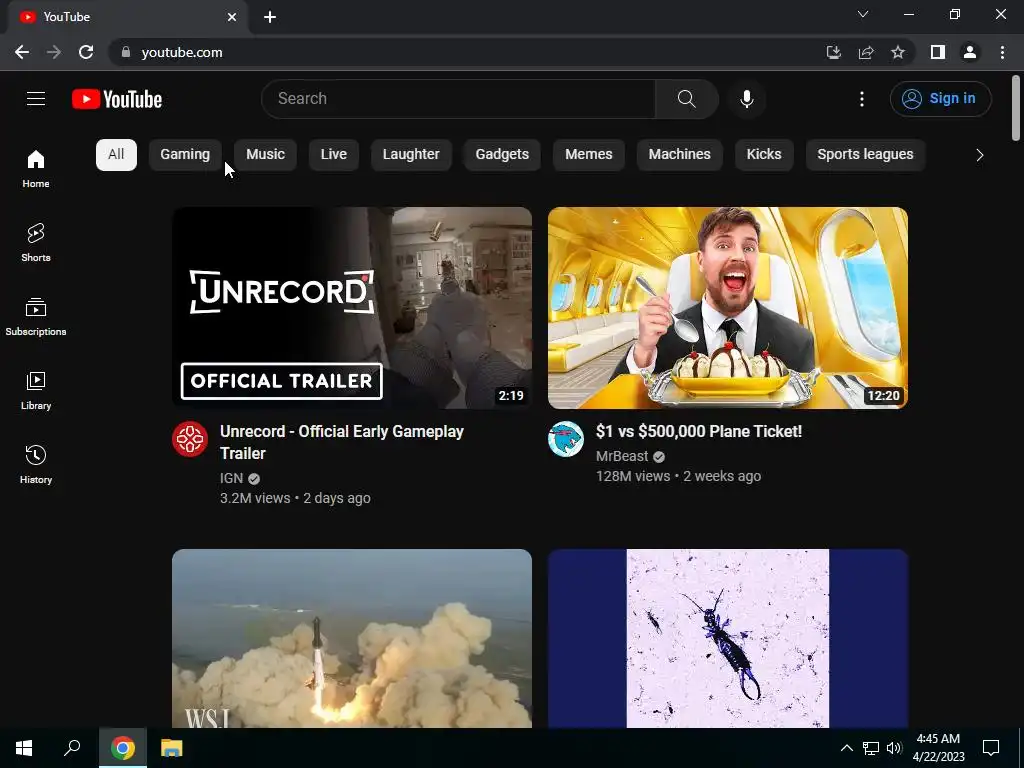Open MrBeast channel avatar
Screen dimensions: 1024x768
(566, 439)
